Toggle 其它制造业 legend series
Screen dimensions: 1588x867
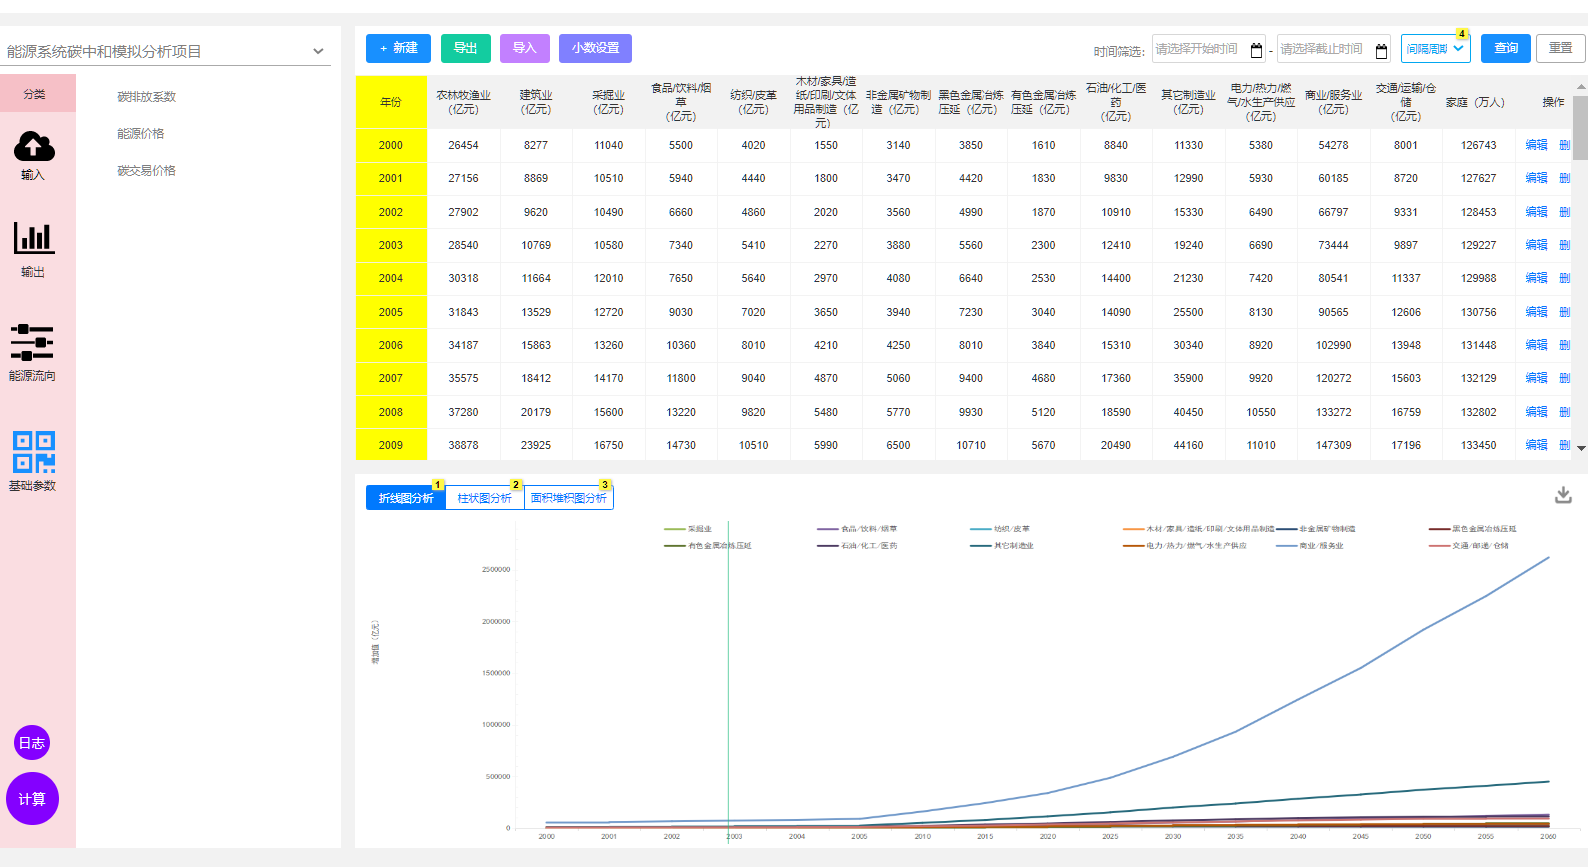coord(1001,546)
